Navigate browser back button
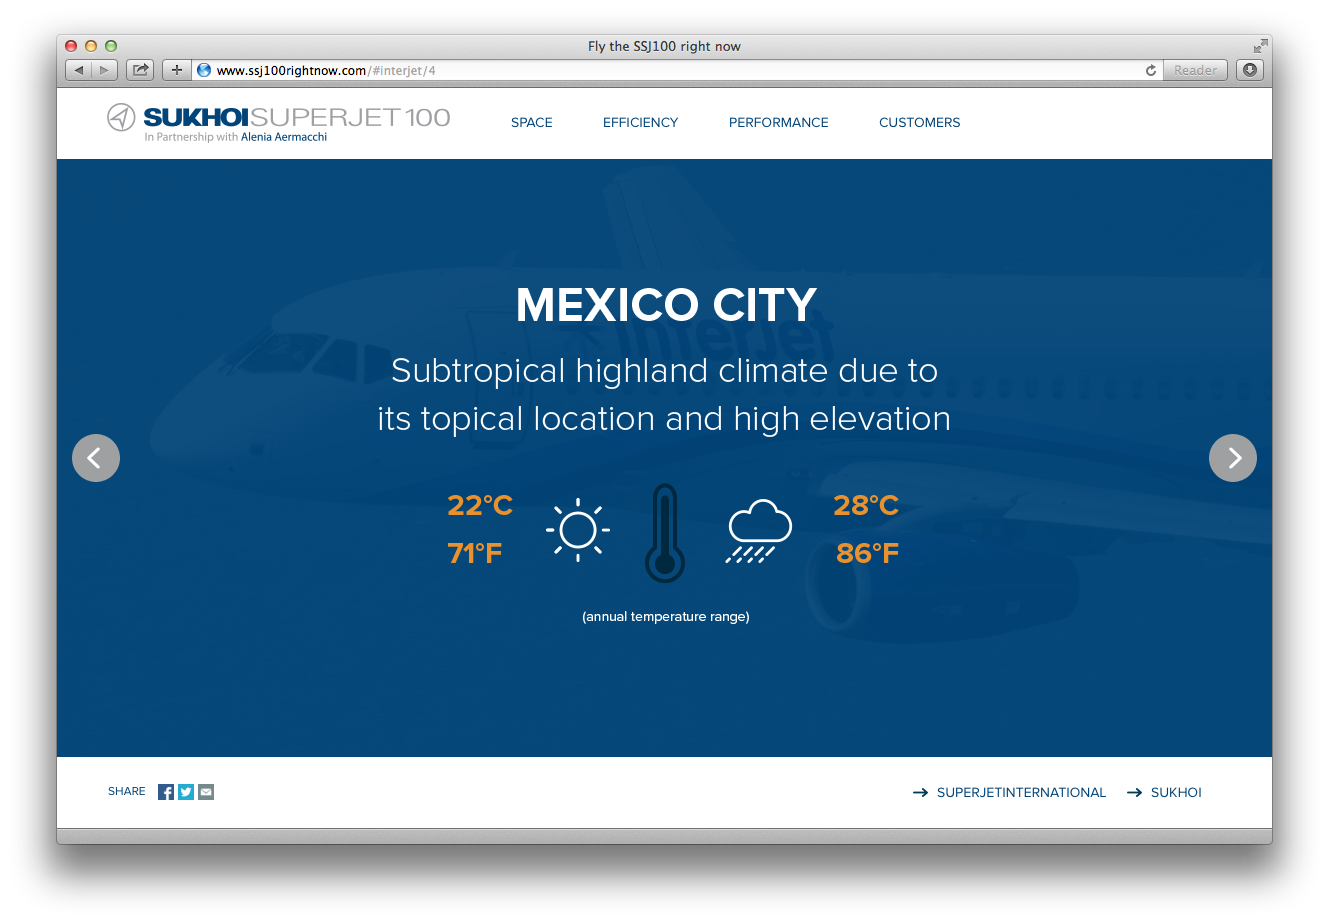 coord(79,70)
